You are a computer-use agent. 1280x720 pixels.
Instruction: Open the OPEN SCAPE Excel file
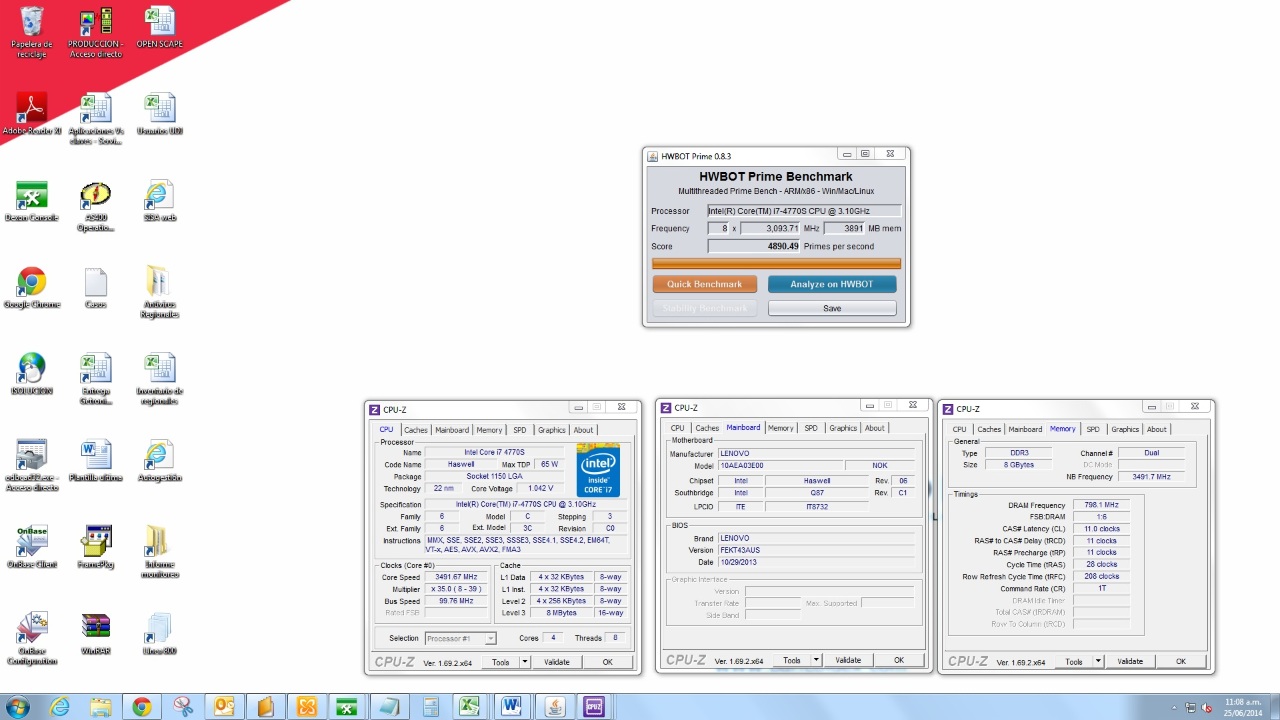[159, 28]
